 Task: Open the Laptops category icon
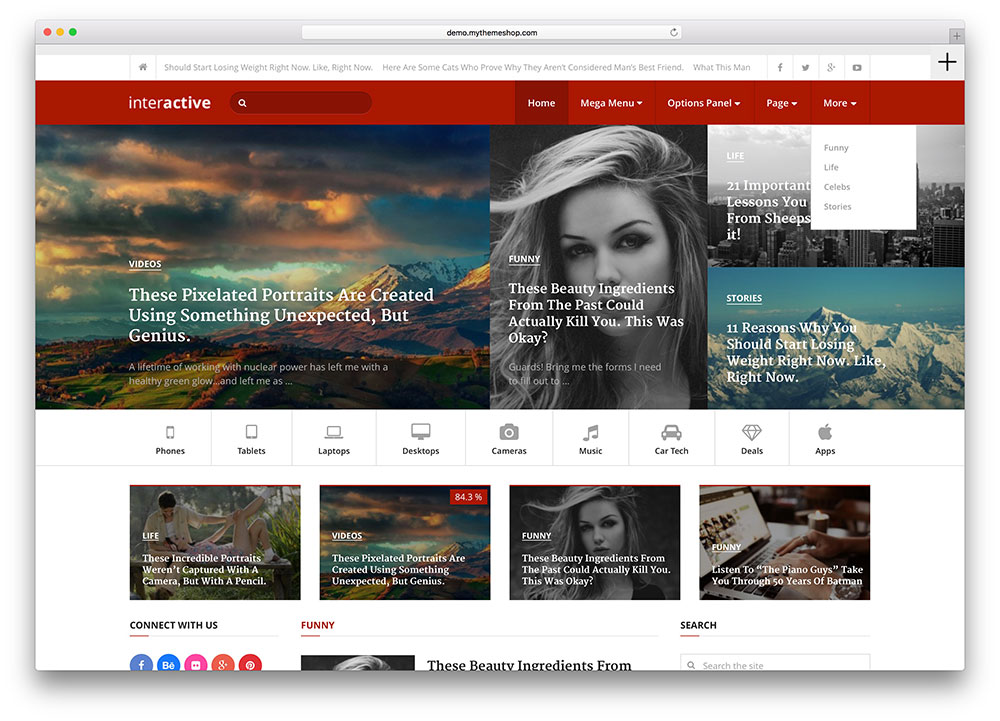(334, 432)
